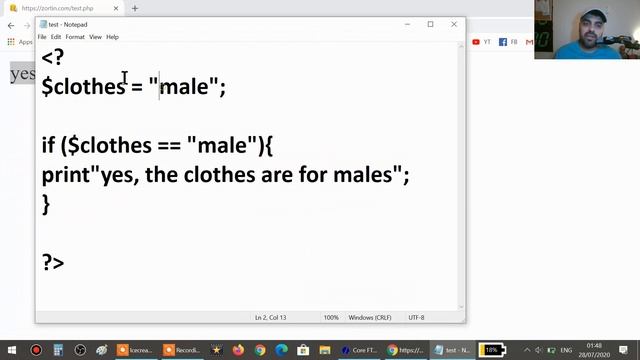Open the File menu in Notepad
The width and height of the screenshot is (640, 360).
[42, 37]
